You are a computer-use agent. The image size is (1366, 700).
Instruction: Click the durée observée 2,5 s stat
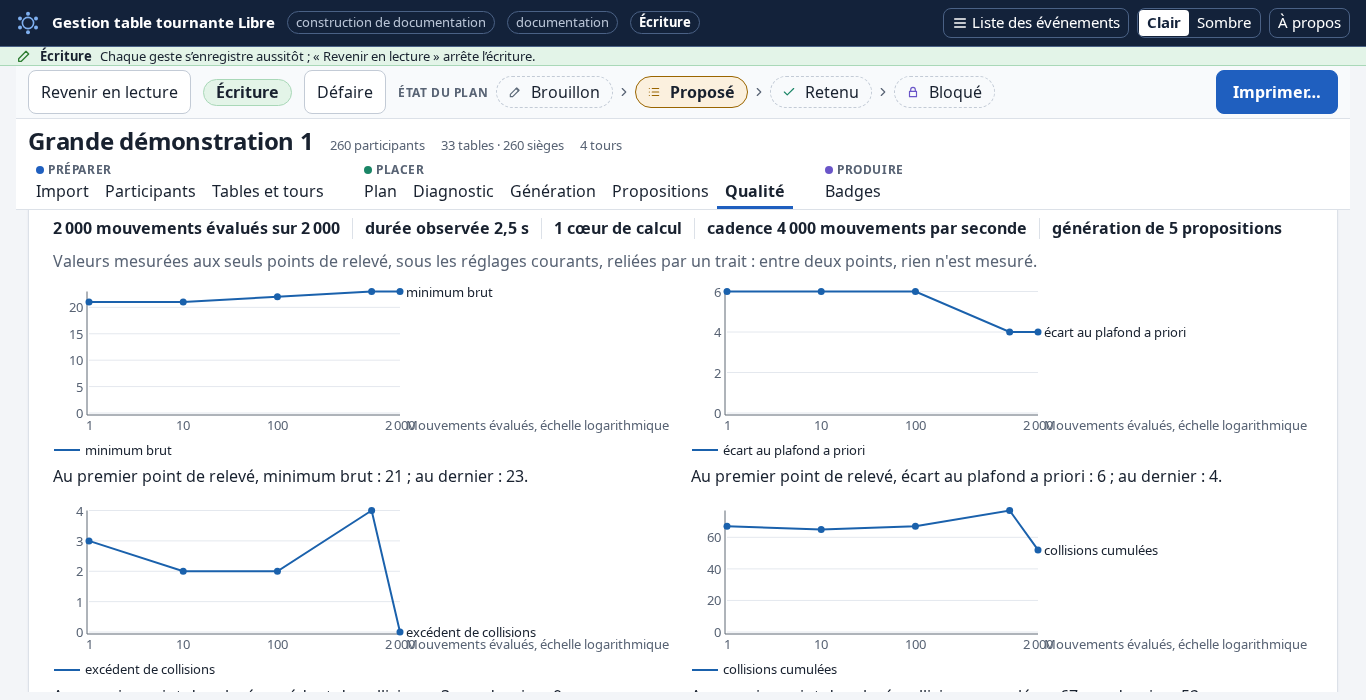(447, 228)
